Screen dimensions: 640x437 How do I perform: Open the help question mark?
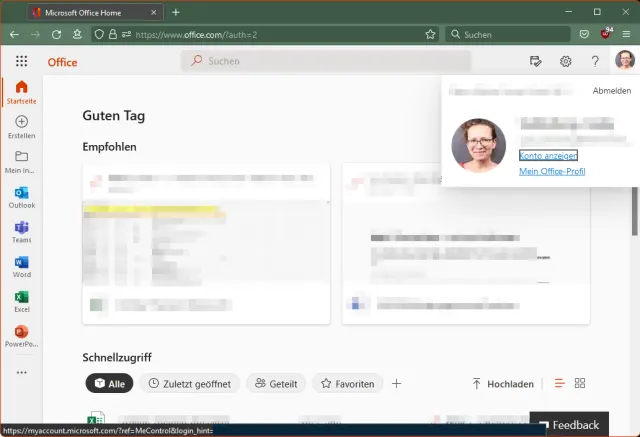tap(595, 61)
